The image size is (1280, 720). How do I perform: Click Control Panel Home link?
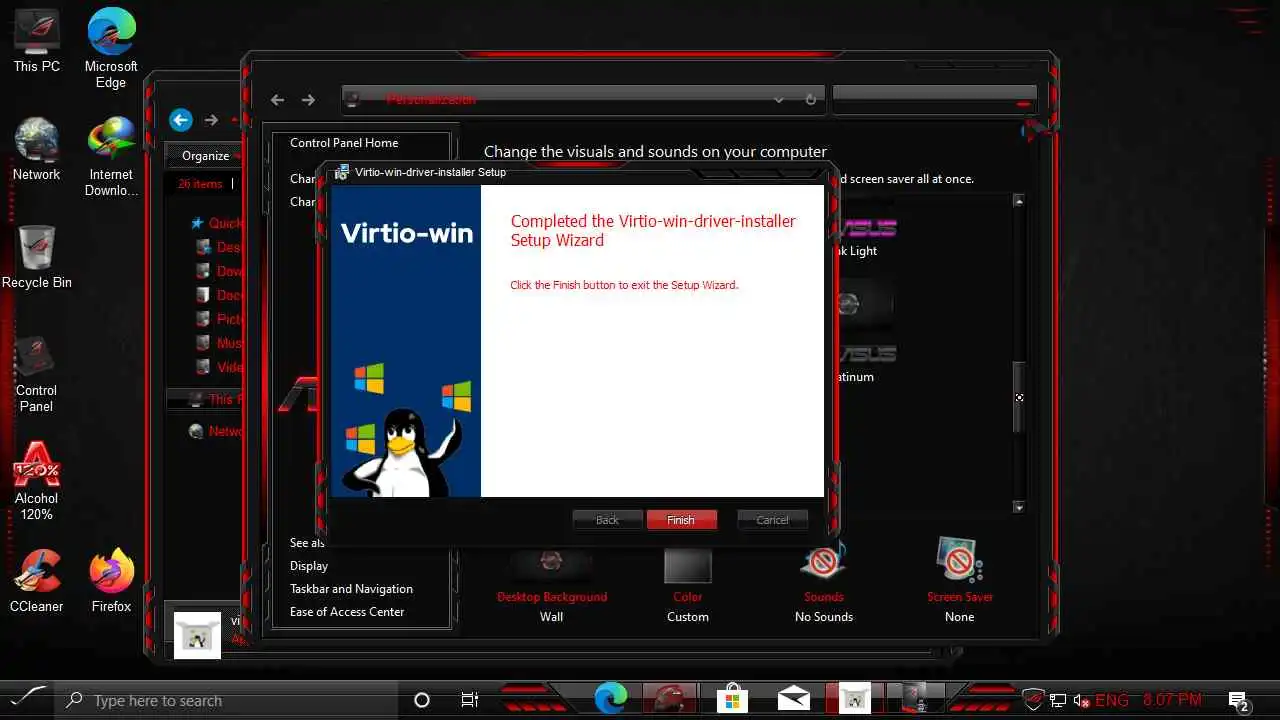(x=344, y=143)
